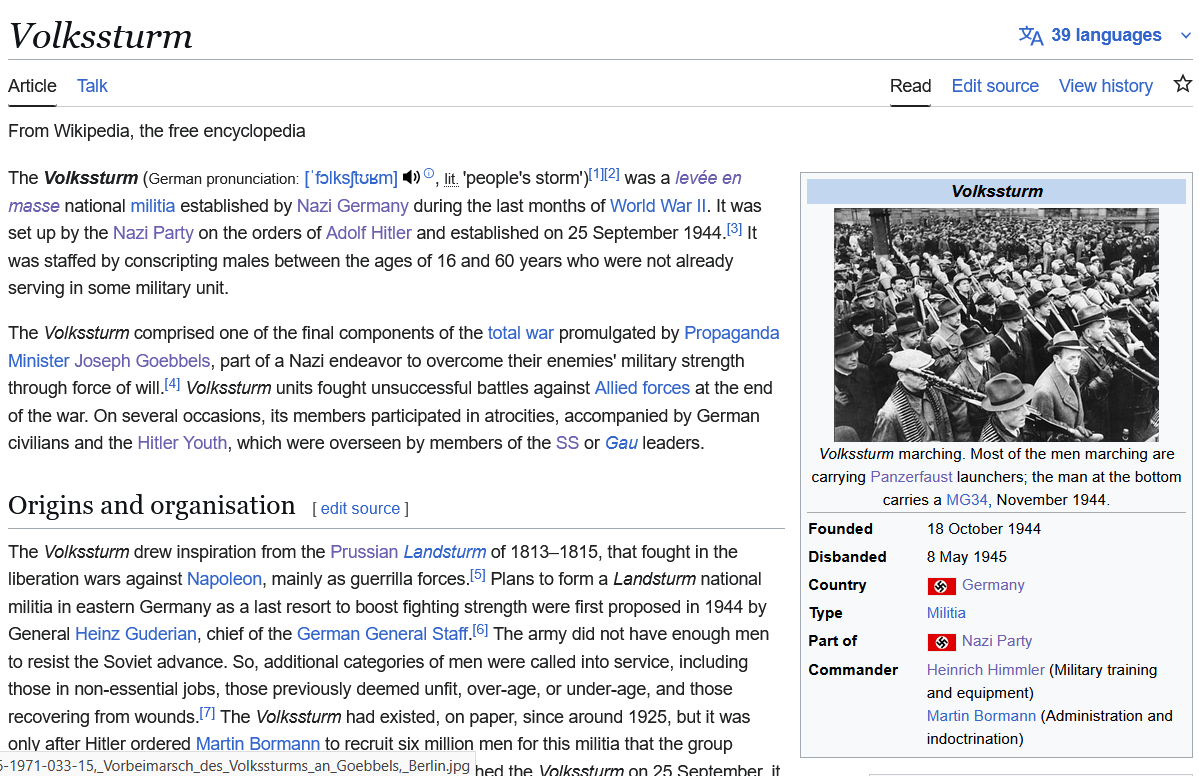Open the IPA pronunciation link
This screenshot has height=776, width=1199.
351,178
